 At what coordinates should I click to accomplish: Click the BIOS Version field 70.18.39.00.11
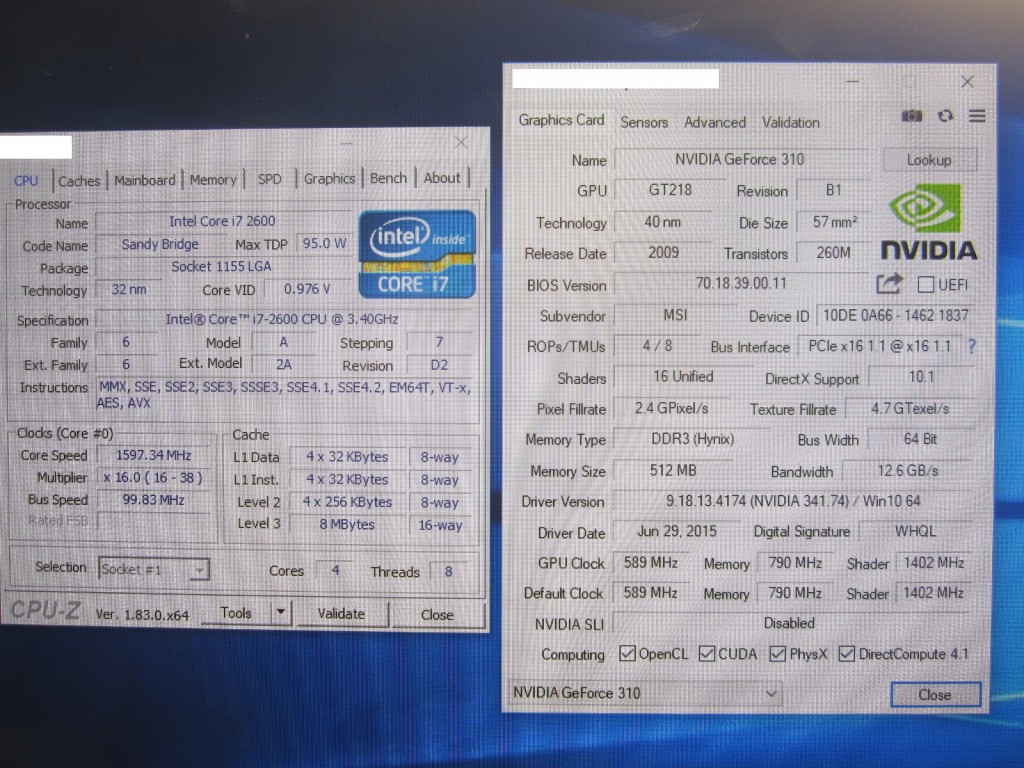click(741, 283)
